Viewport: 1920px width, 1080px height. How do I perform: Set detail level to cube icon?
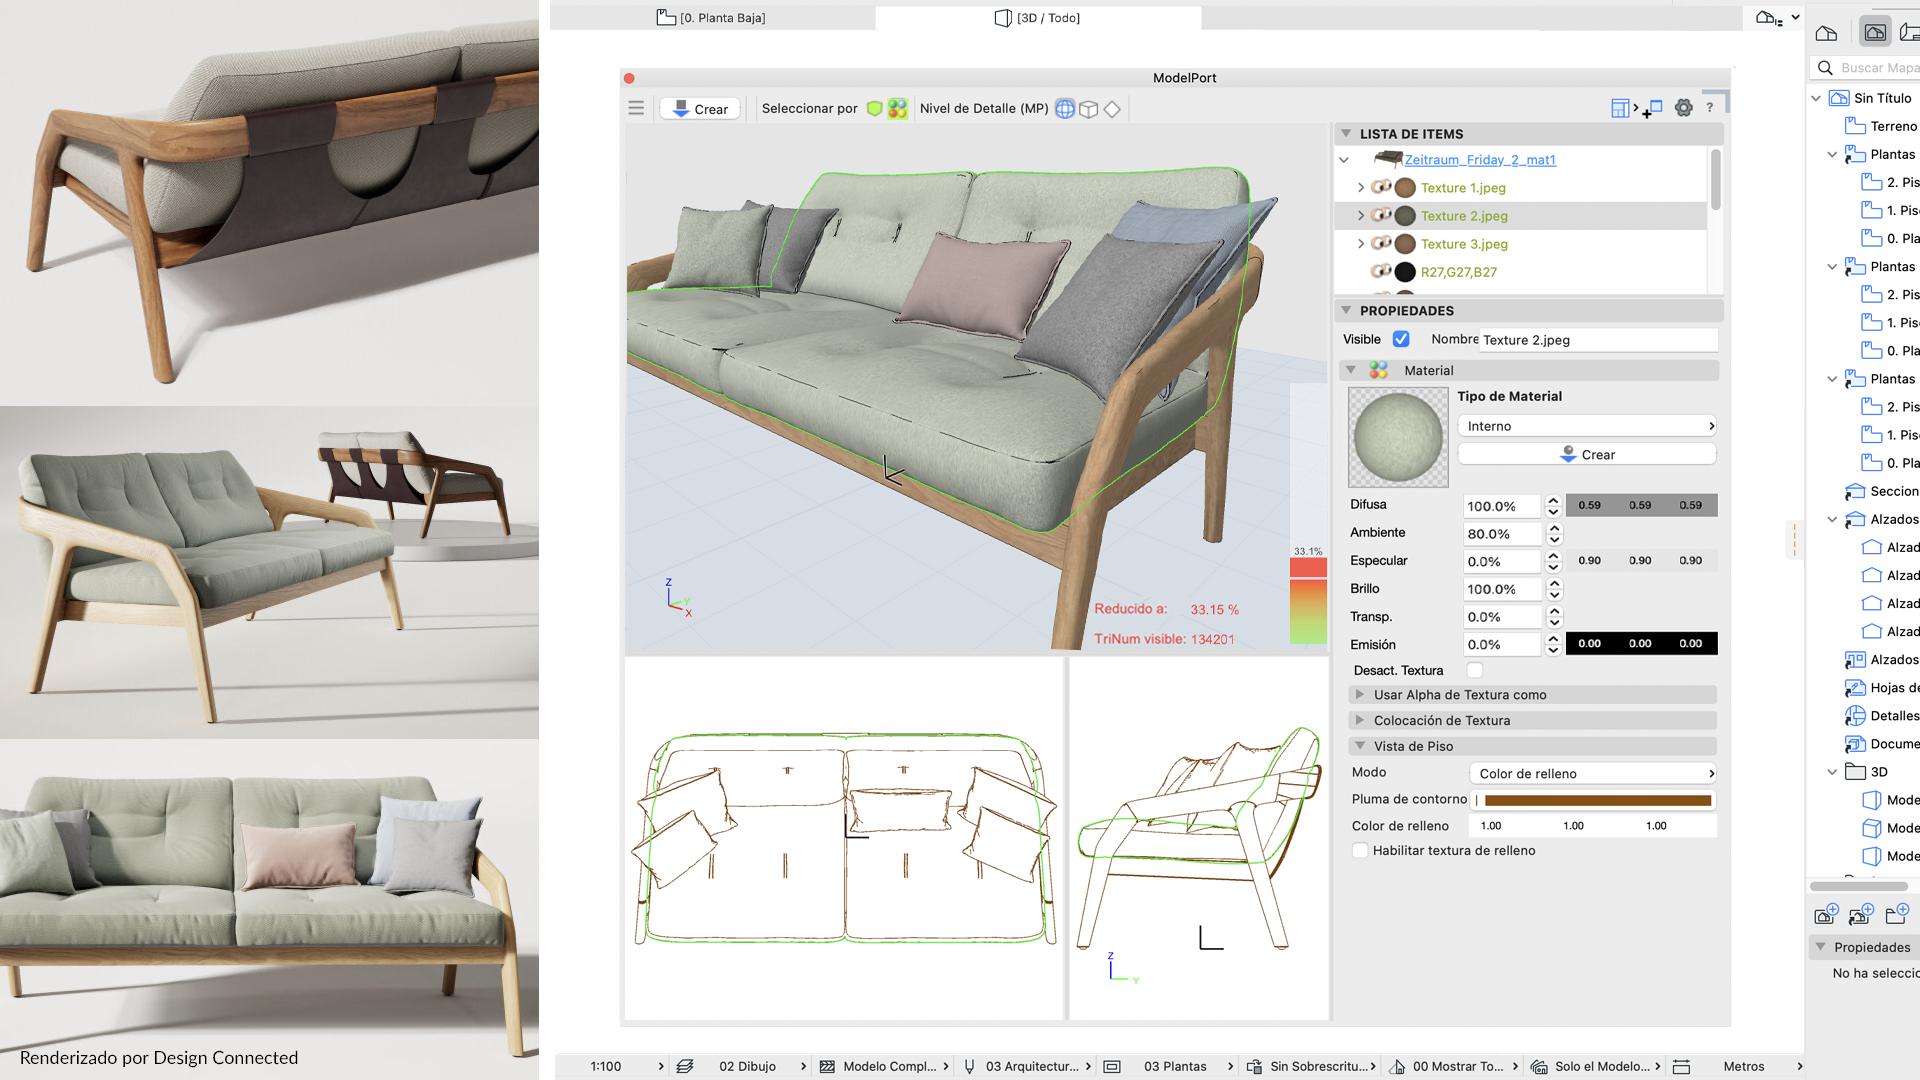[1089, 108]
